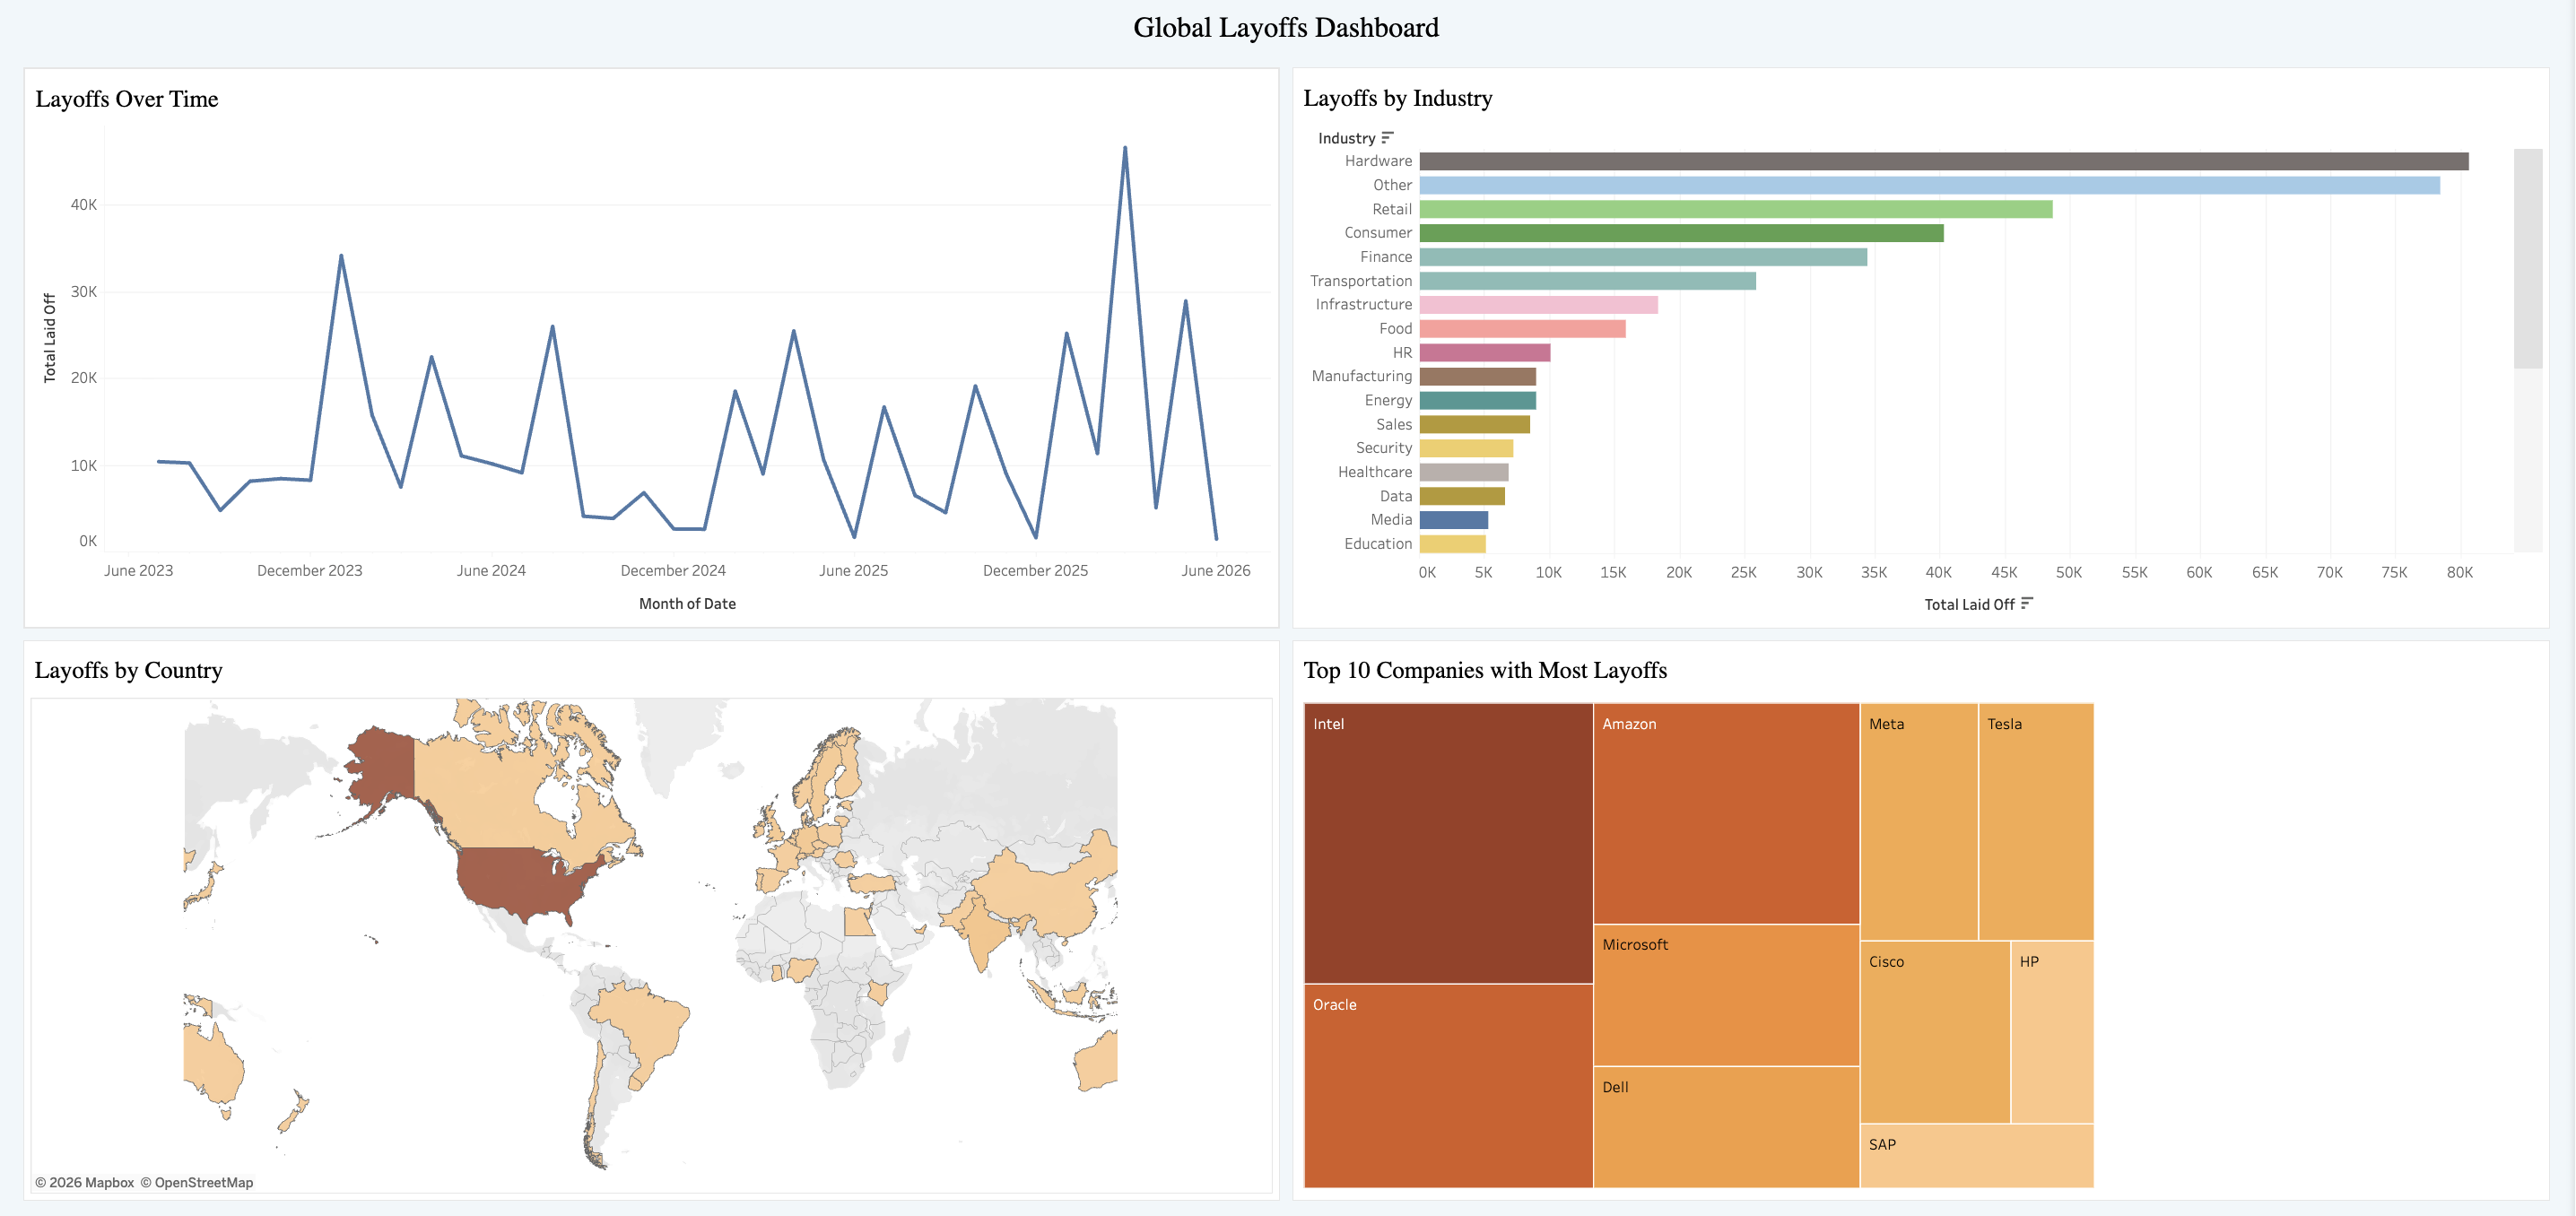Click the Energy industry label
Image resolution: width=2576 pixels, height=1216 pixels.
coord(1388,400)
